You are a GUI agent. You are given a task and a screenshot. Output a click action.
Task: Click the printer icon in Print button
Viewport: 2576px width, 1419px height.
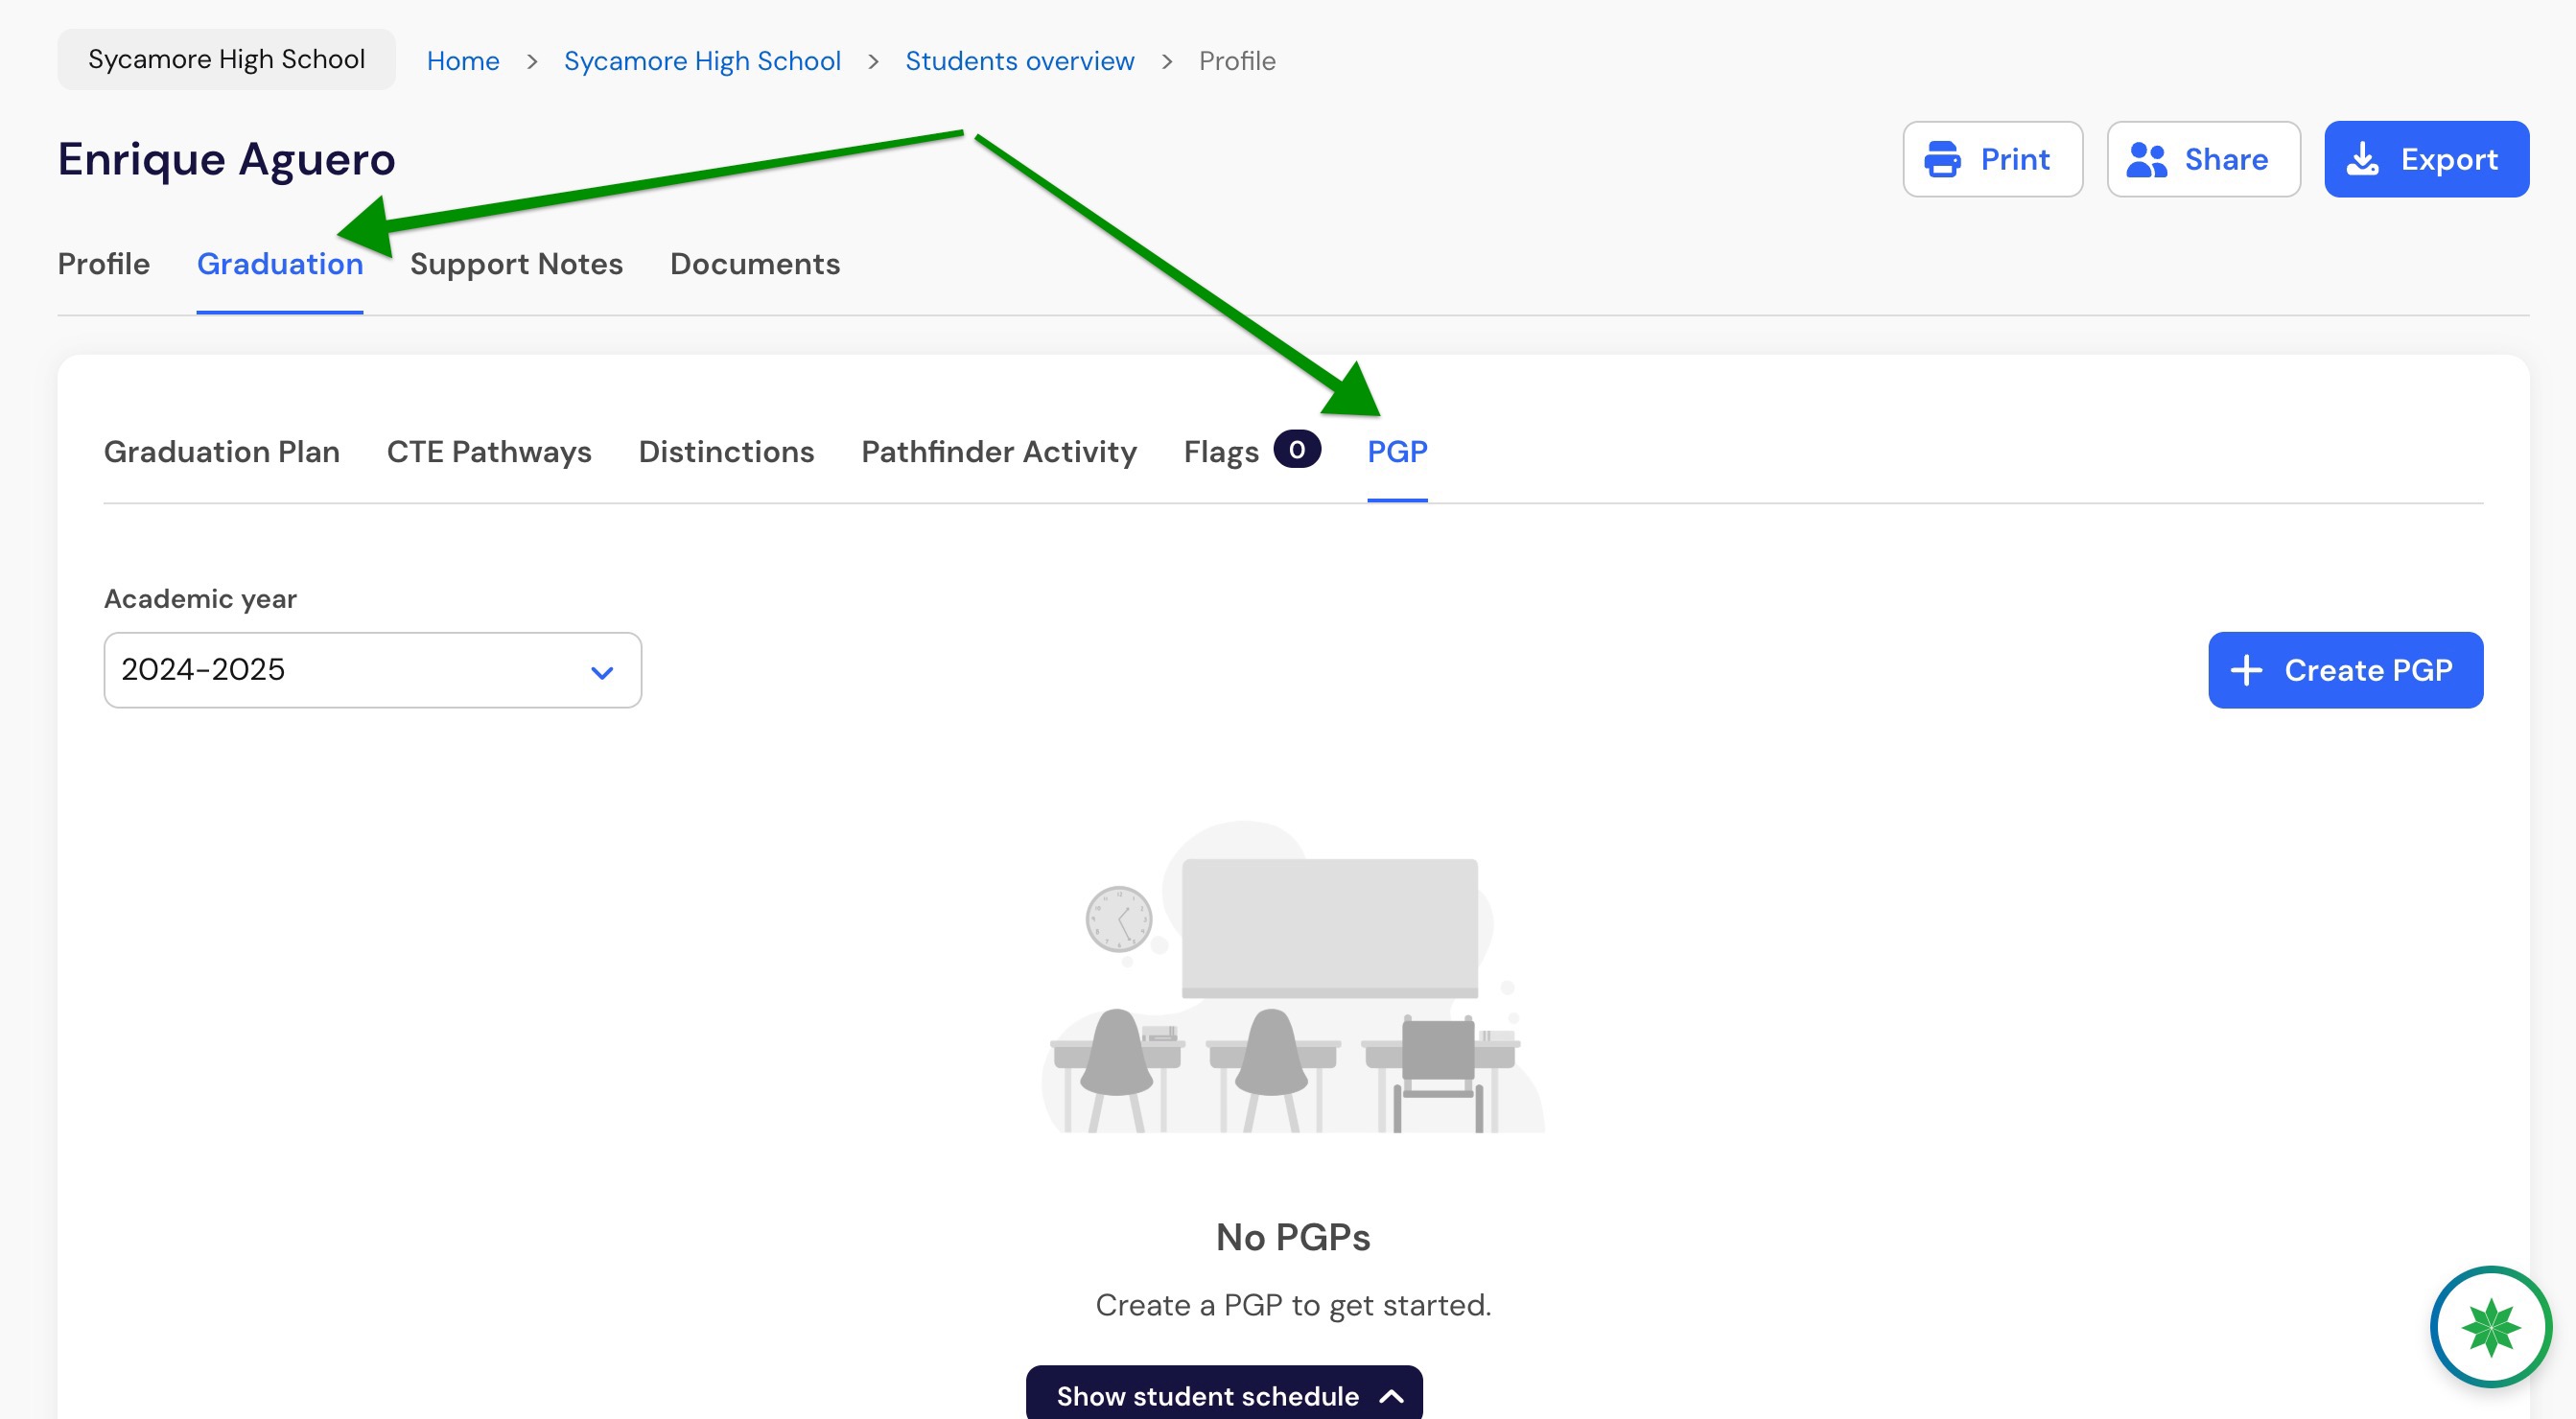(x=1942, y=159)
